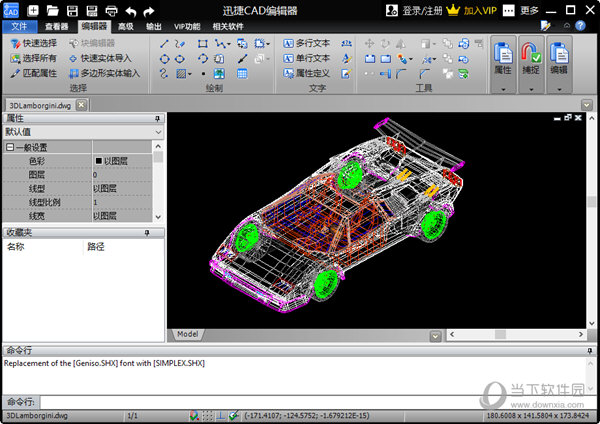Open a file with the folder icon
The height and width of the screenshot is (424, 600).
click(x=52, y=10)
